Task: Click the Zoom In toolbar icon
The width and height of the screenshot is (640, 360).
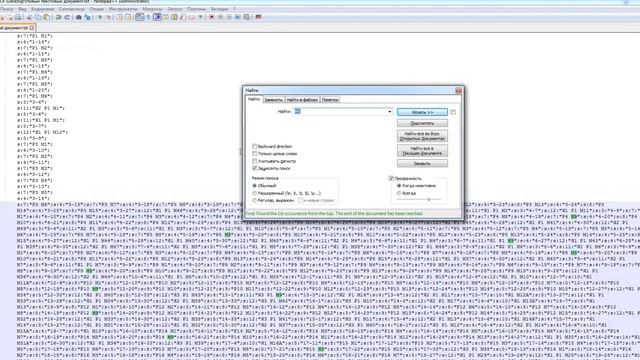Action: 99,17
